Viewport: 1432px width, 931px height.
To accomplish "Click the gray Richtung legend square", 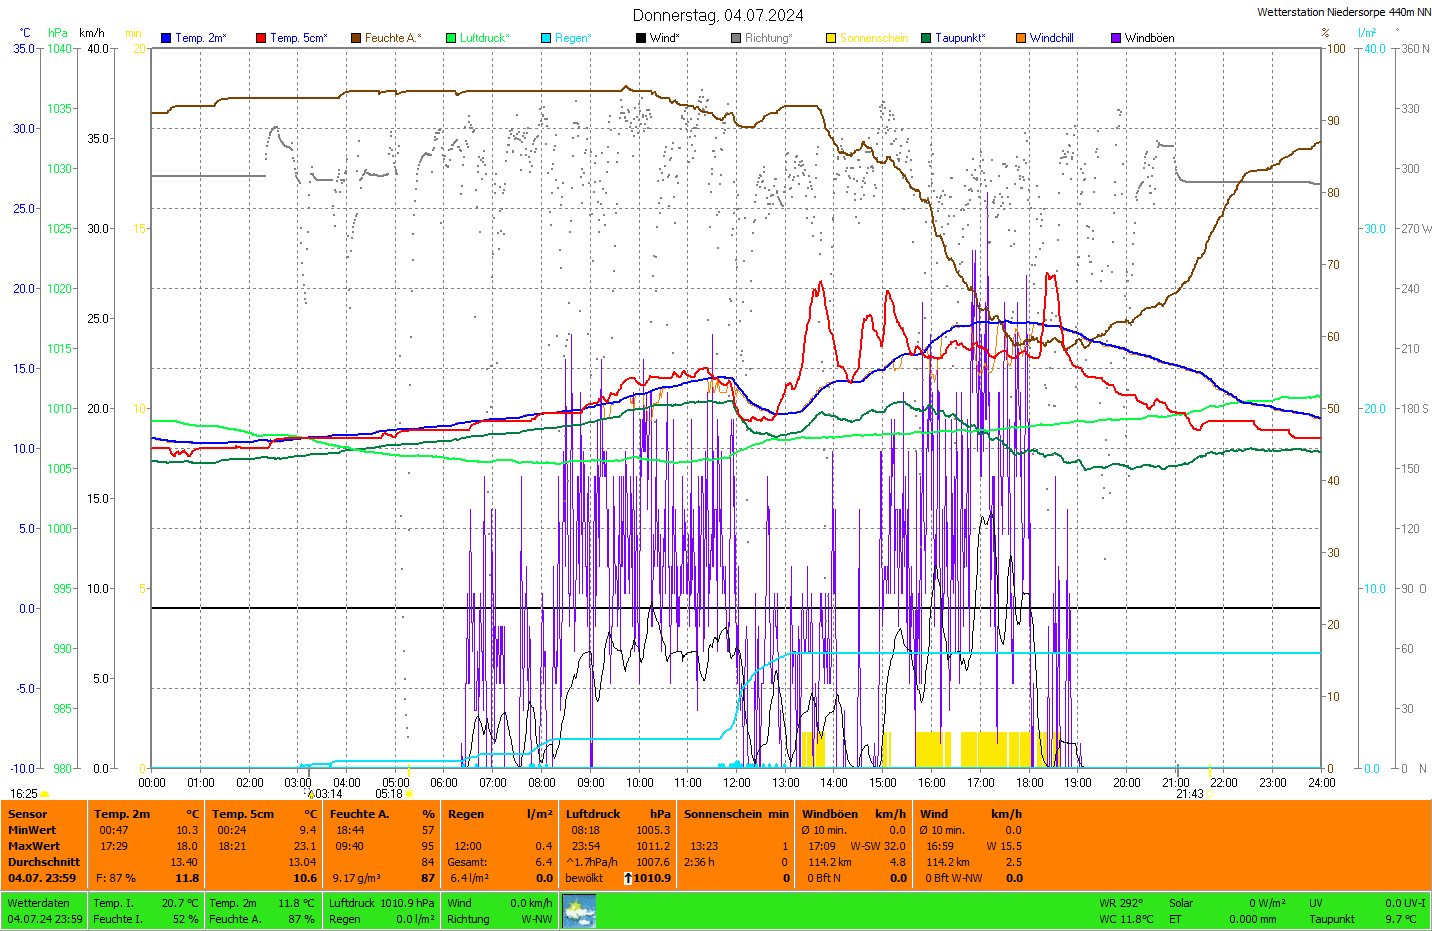I will pos(736,38).
